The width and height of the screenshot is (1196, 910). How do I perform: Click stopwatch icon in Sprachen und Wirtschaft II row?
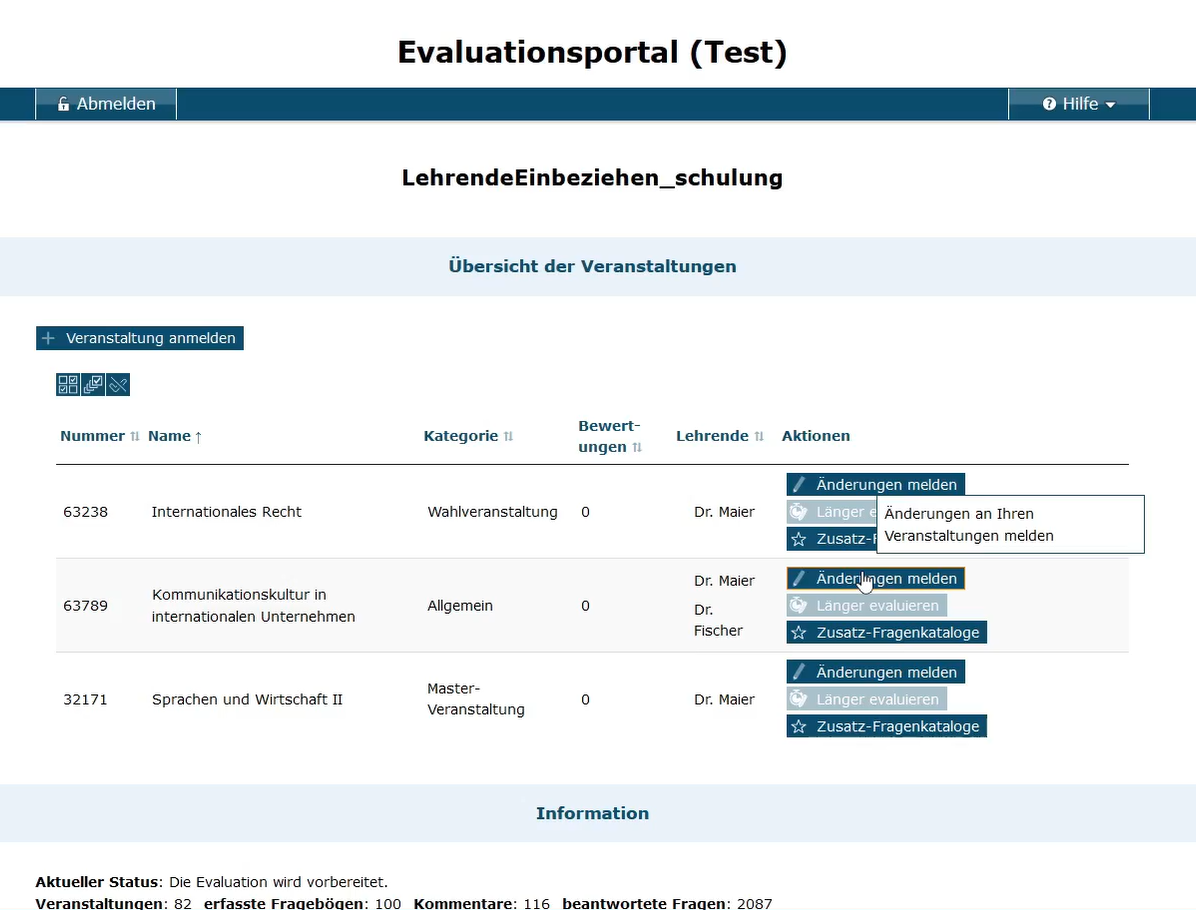tap(799, 699)
